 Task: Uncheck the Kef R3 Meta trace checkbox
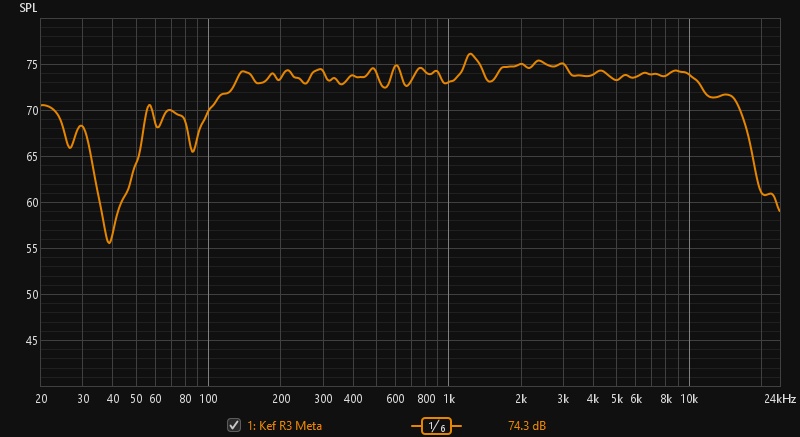coord(235,425)
